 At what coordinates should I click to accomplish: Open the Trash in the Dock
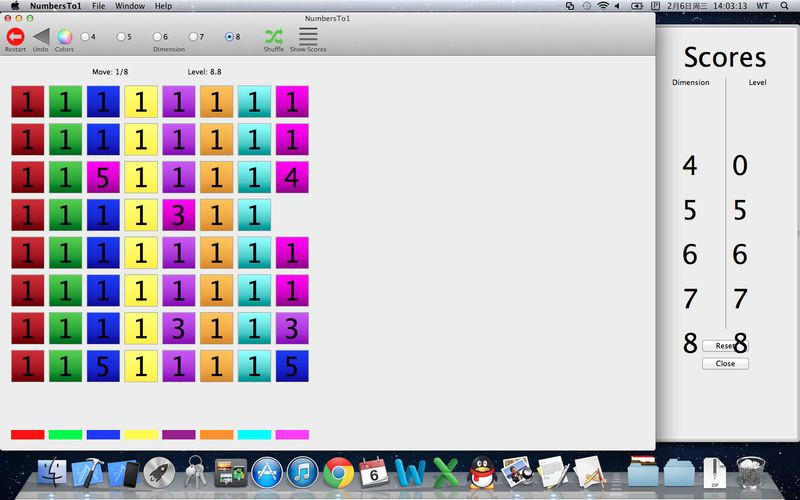[x=751, y=473]
